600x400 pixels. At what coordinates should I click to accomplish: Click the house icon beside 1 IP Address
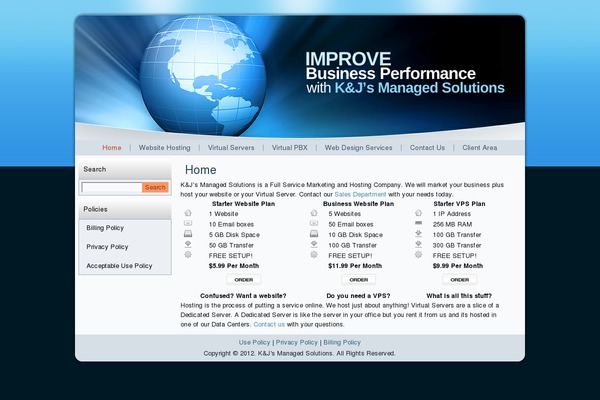click(419, 213)
